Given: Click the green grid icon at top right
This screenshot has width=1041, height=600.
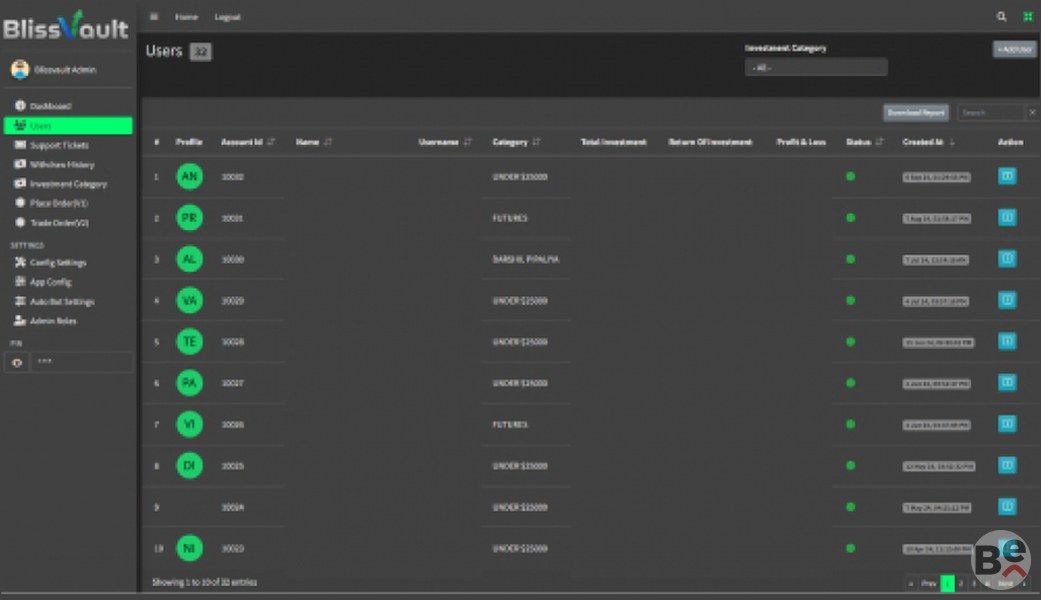Looking at the screenshot, I should (x=1027, y=17).
